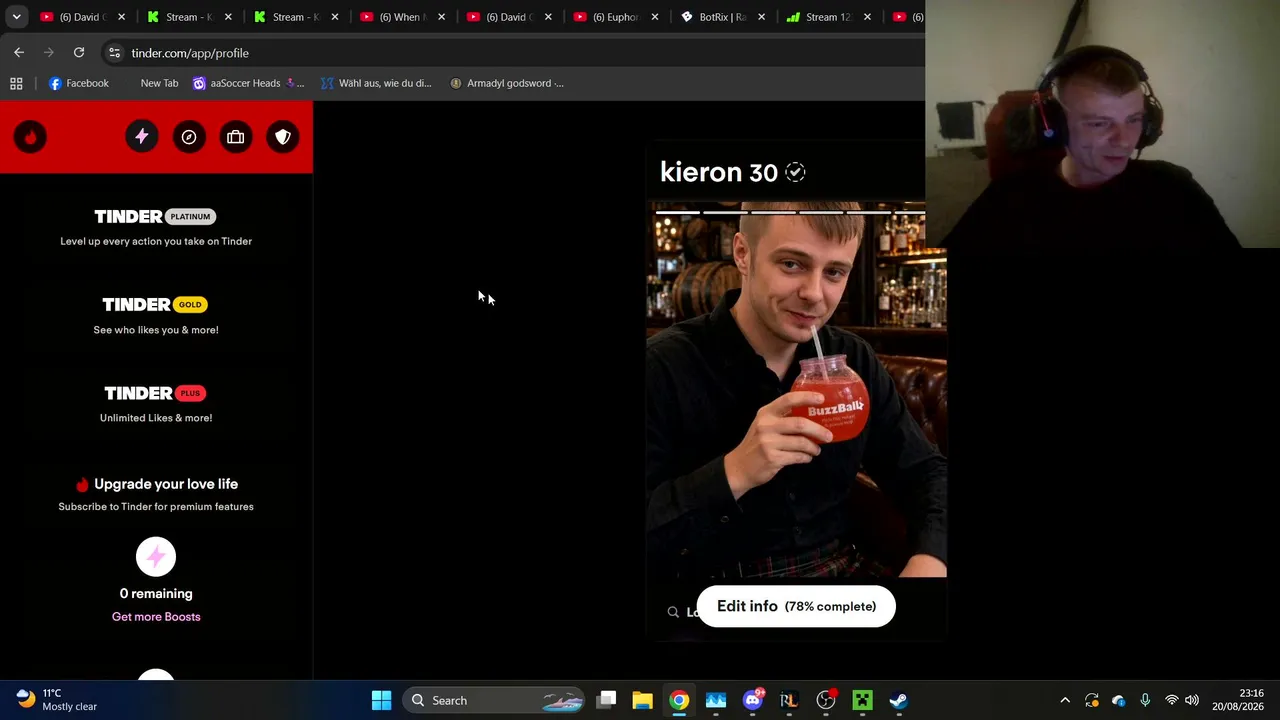1280x720 pixels.
Task: Close the Stream 12 tab
Action: pyautogui.click(x=867, y=17)
